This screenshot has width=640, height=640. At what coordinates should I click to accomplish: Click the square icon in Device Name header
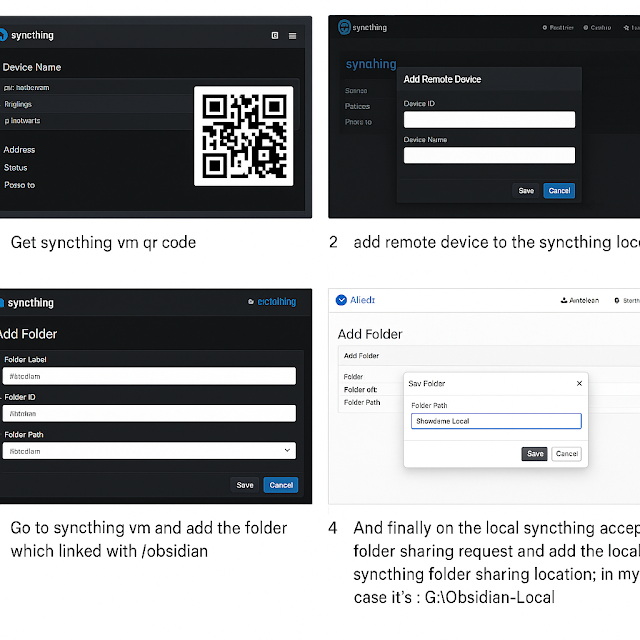pos(275,36)
